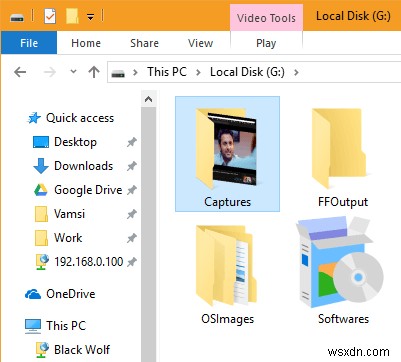Click the Quick access star icon

(x=34, y=118)
